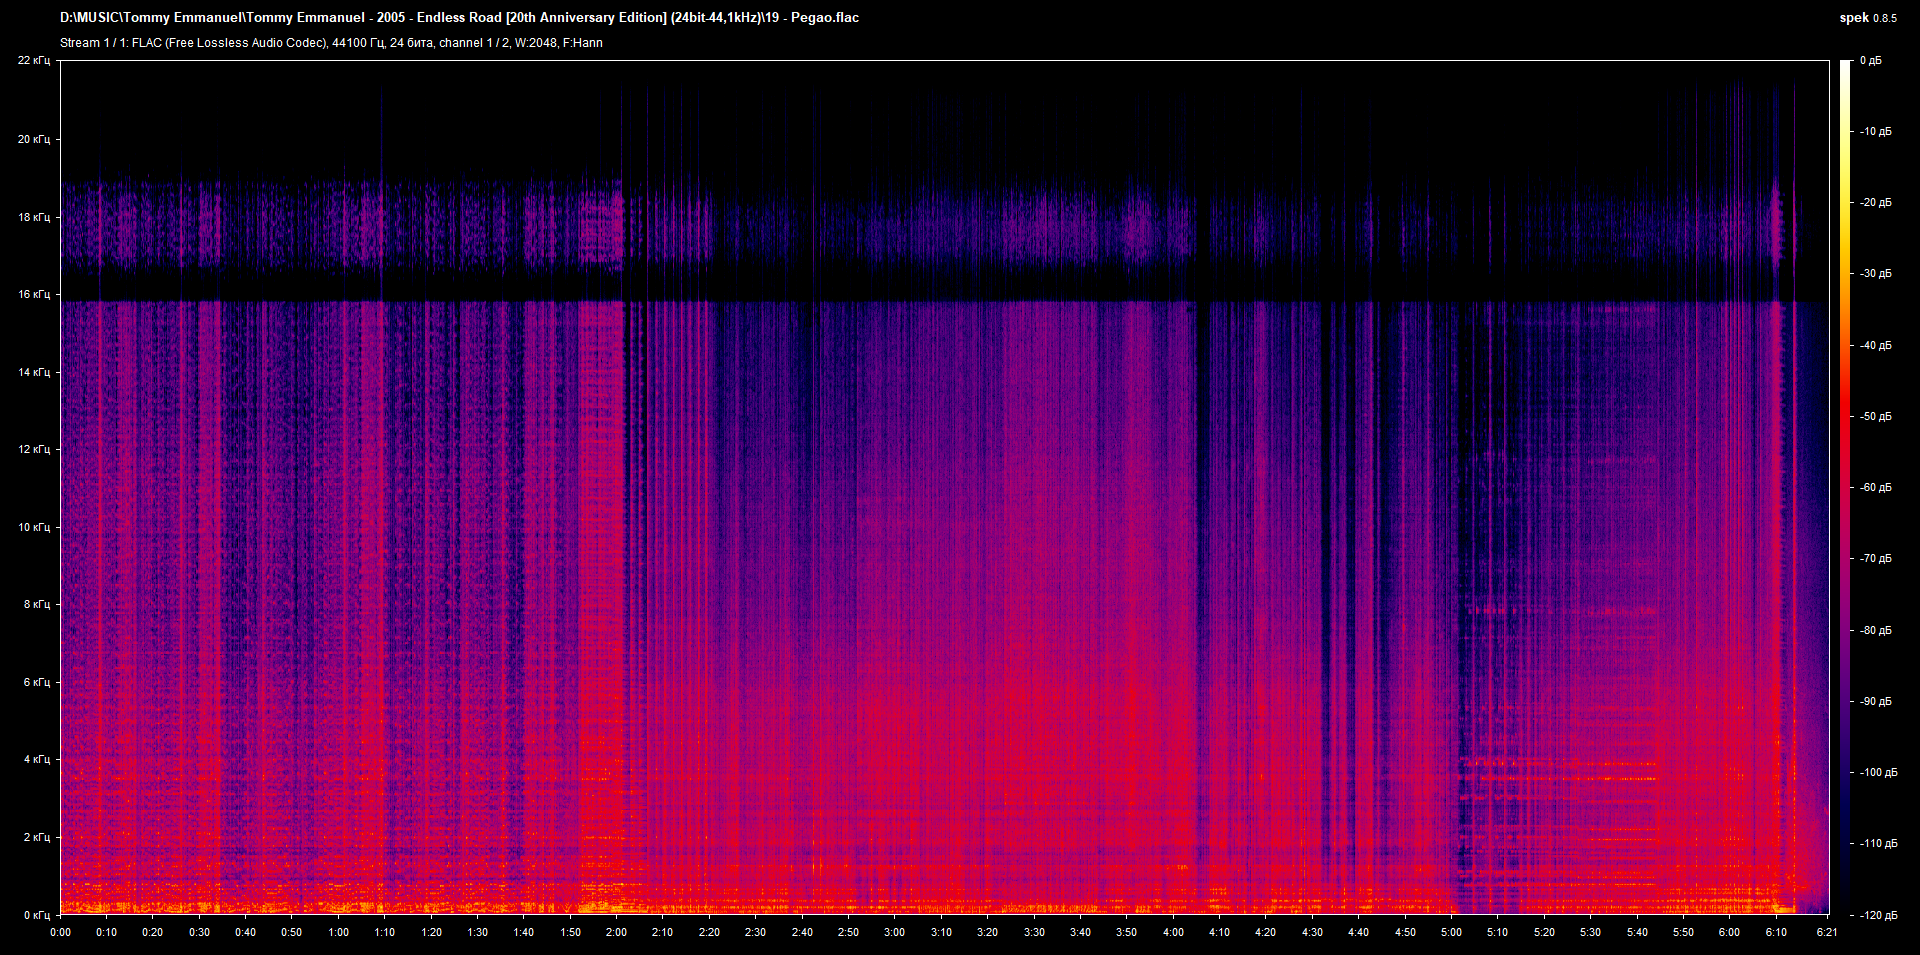This screenshot has width=1920, height=955.
Task: Select the 5:00 time axis marker
Action: [x=1451, y=932]
